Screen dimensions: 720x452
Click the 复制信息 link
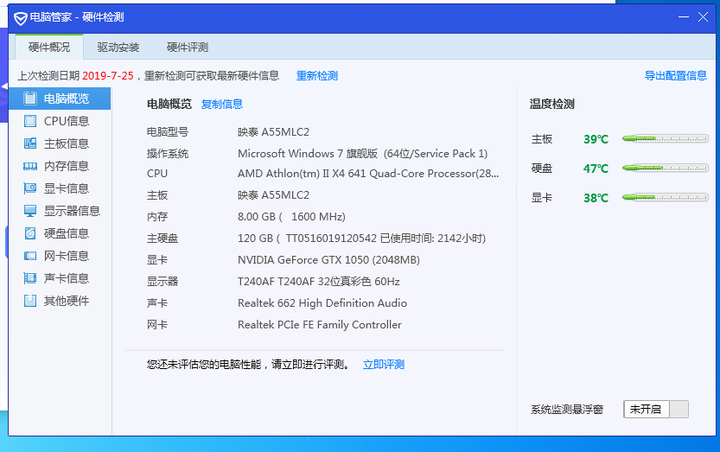[x=222, y=104]
